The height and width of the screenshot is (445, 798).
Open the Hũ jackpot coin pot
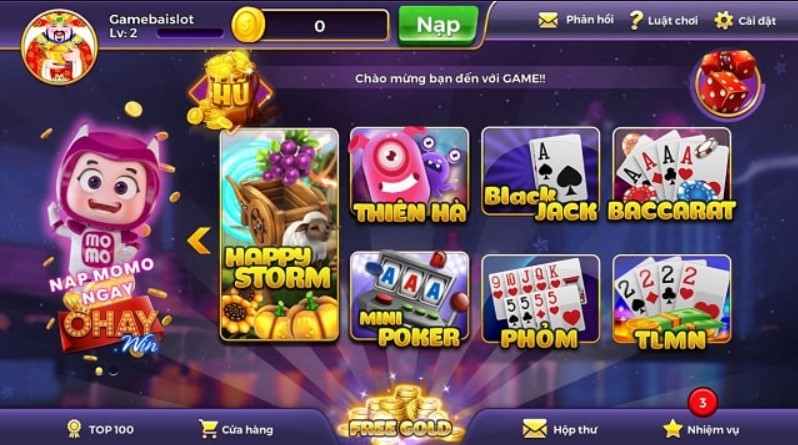point(229,91)
